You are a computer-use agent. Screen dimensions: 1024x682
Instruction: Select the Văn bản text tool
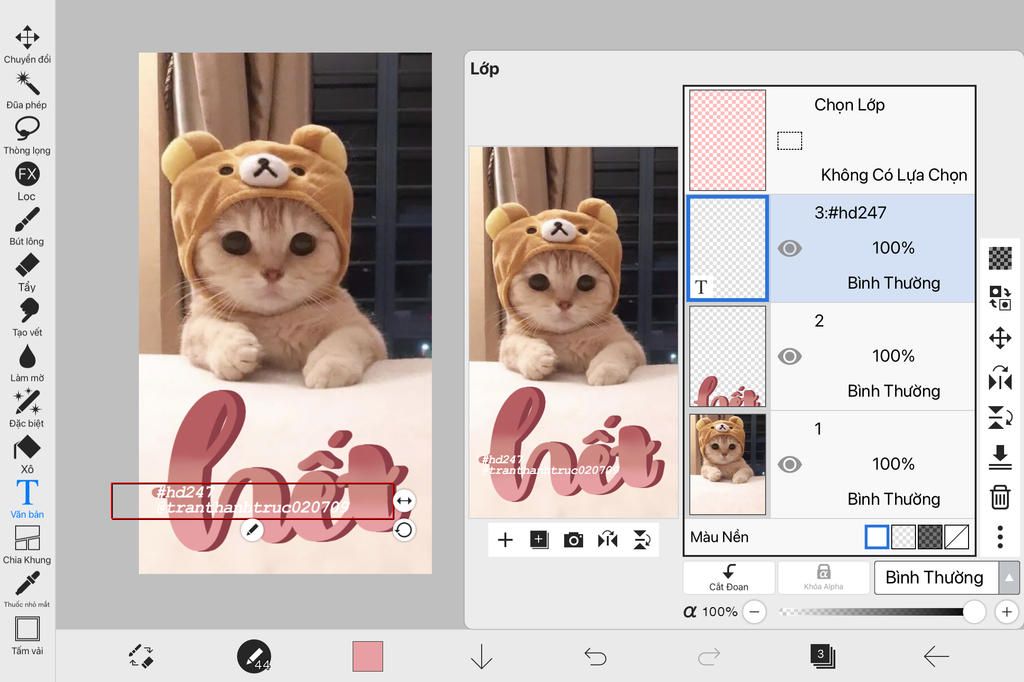(x=27, y=499)
